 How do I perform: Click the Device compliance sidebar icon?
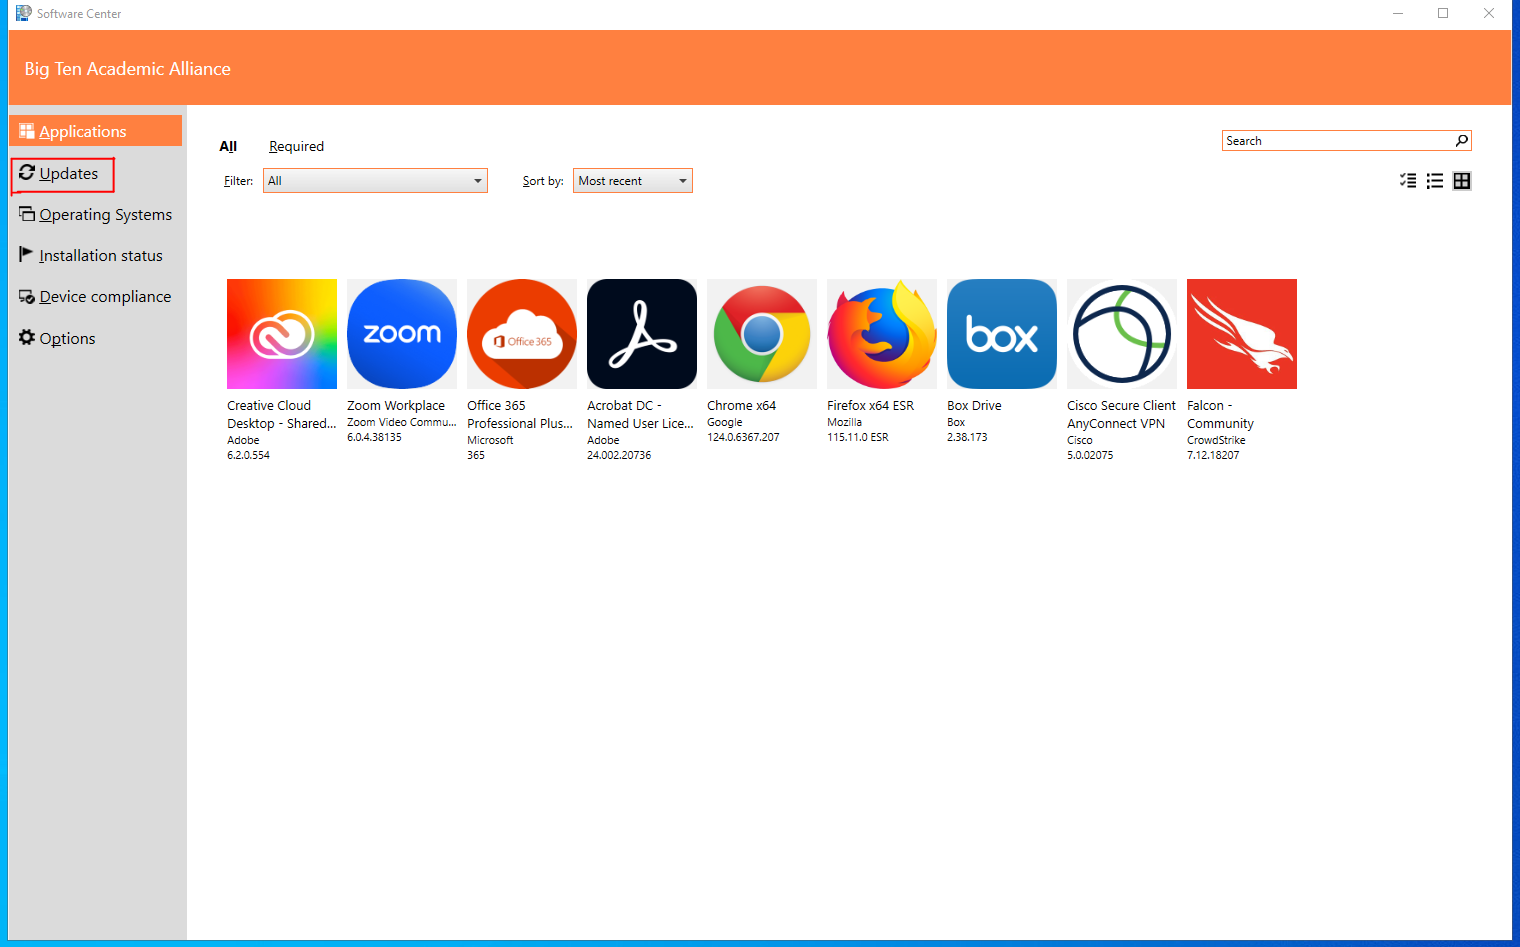(x=27, y=297)
